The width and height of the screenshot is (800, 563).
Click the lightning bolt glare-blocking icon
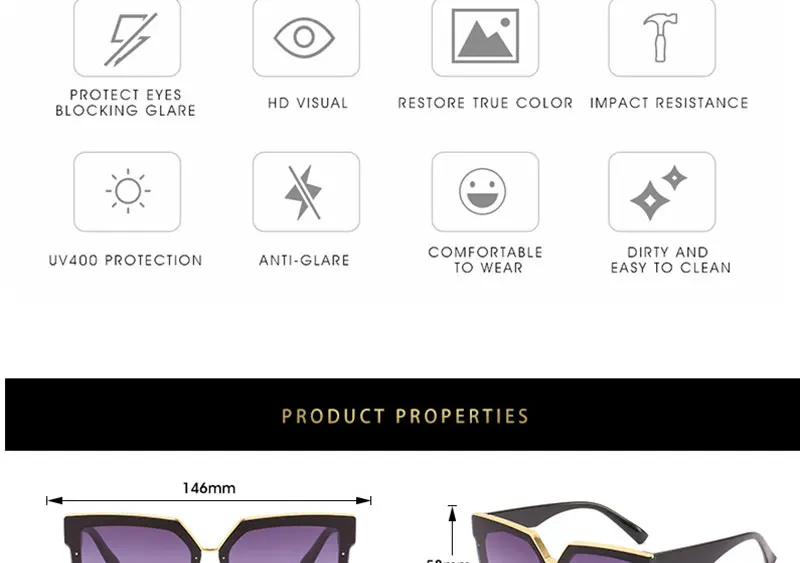127,38
